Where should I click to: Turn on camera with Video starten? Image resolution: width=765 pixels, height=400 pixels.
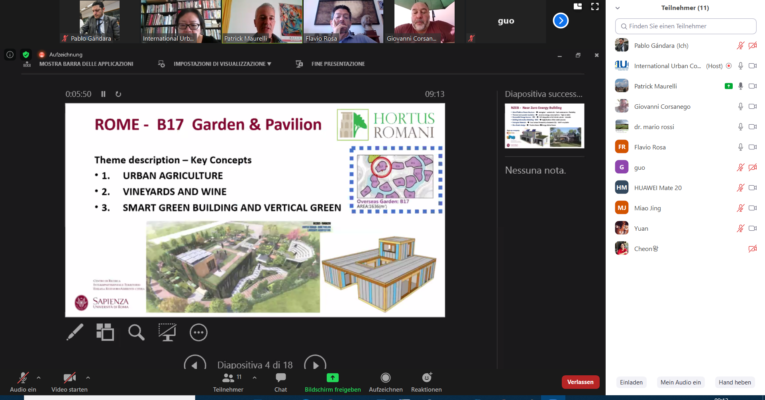click(70, 378)
